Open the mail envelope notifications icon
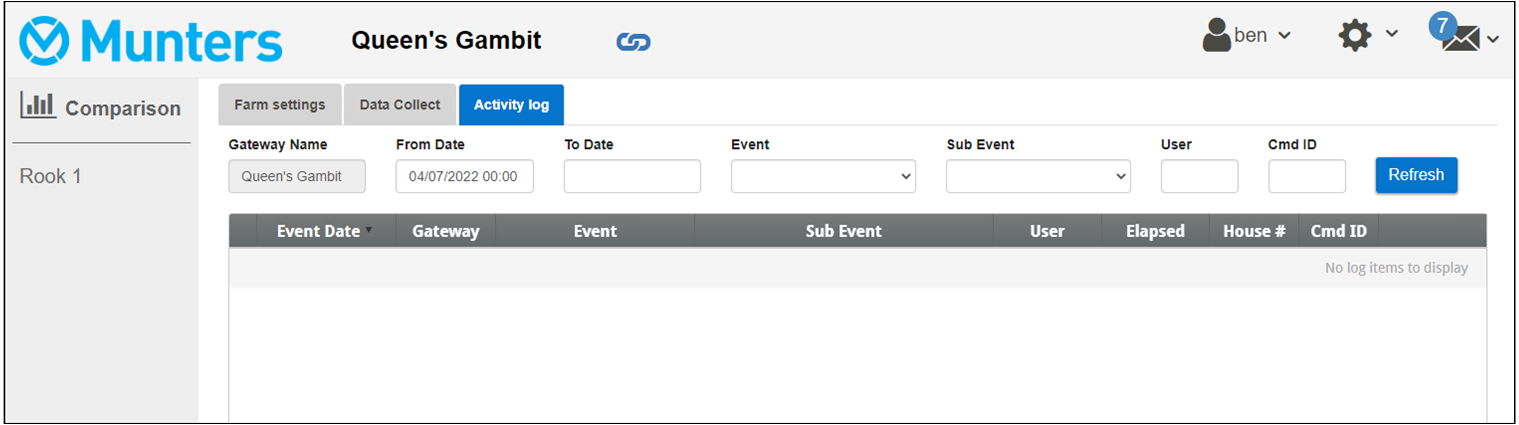The image size is (1519, 425). click(1461, 40)
